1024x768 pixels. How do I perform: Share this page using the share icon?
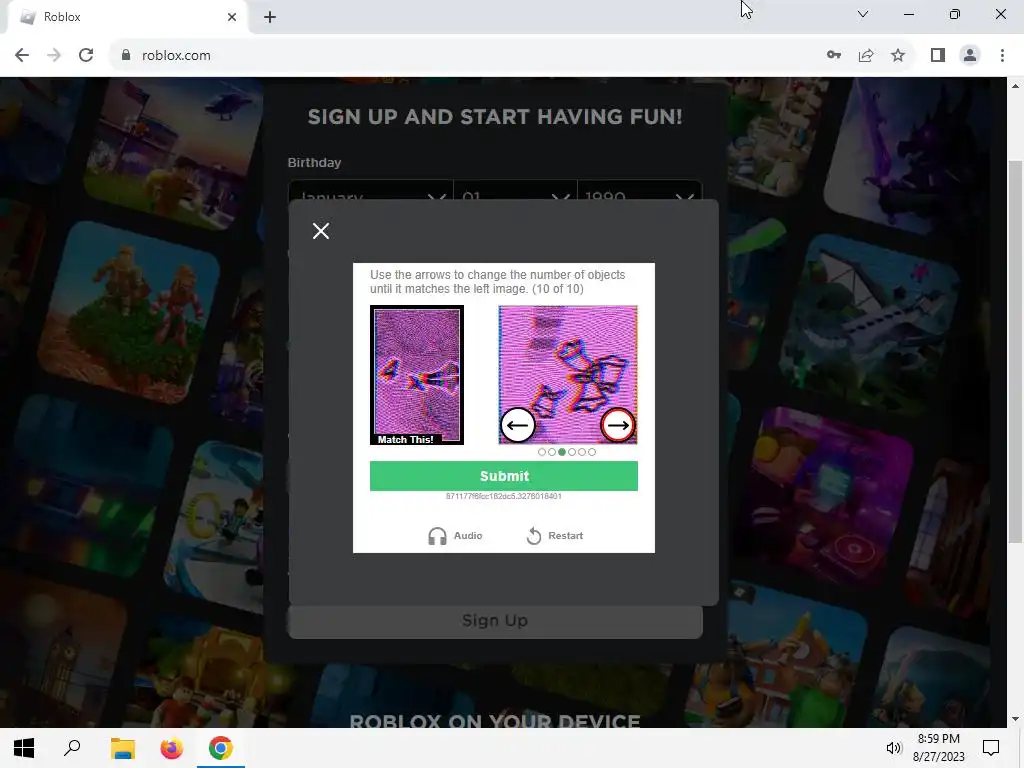point(866,56)
